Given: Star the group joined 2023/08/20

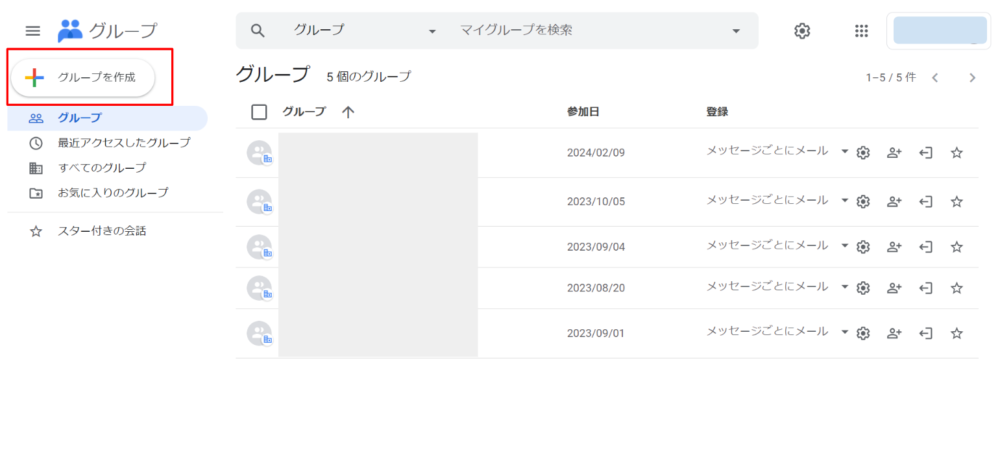Looking at the screenshot, I should tap(956, 288).
